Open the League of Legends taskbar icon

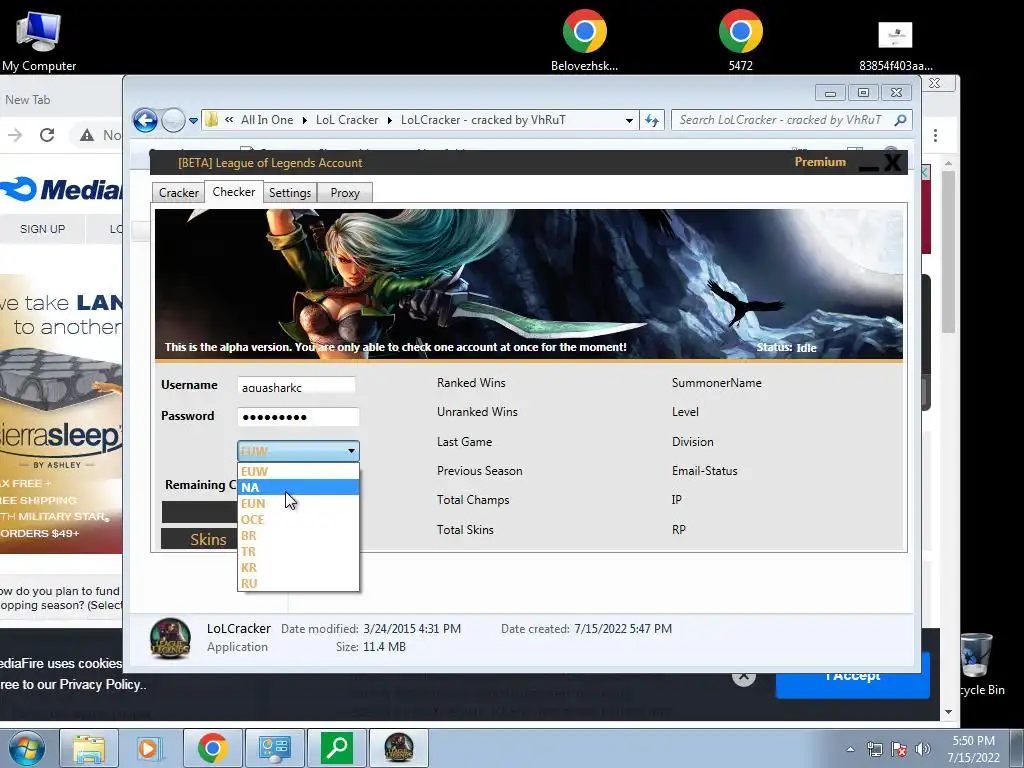coord(399,748)
